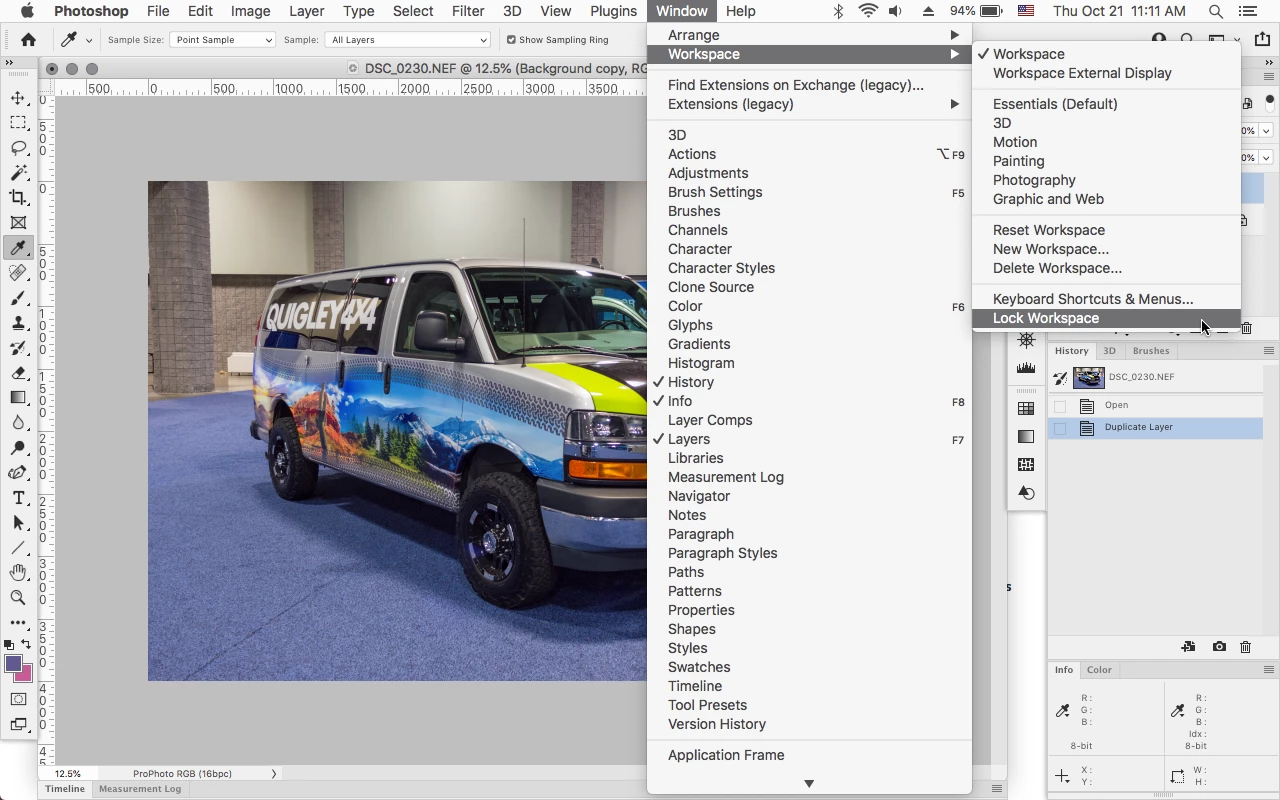Create new document from current state icon
Image resolution: width=1280 pixels, height=800 pixels.
(x=1188, y=647)
